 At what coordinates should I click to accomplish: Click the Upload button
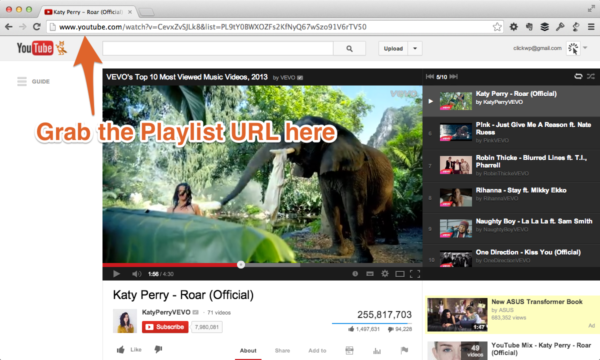click(393, 49)
